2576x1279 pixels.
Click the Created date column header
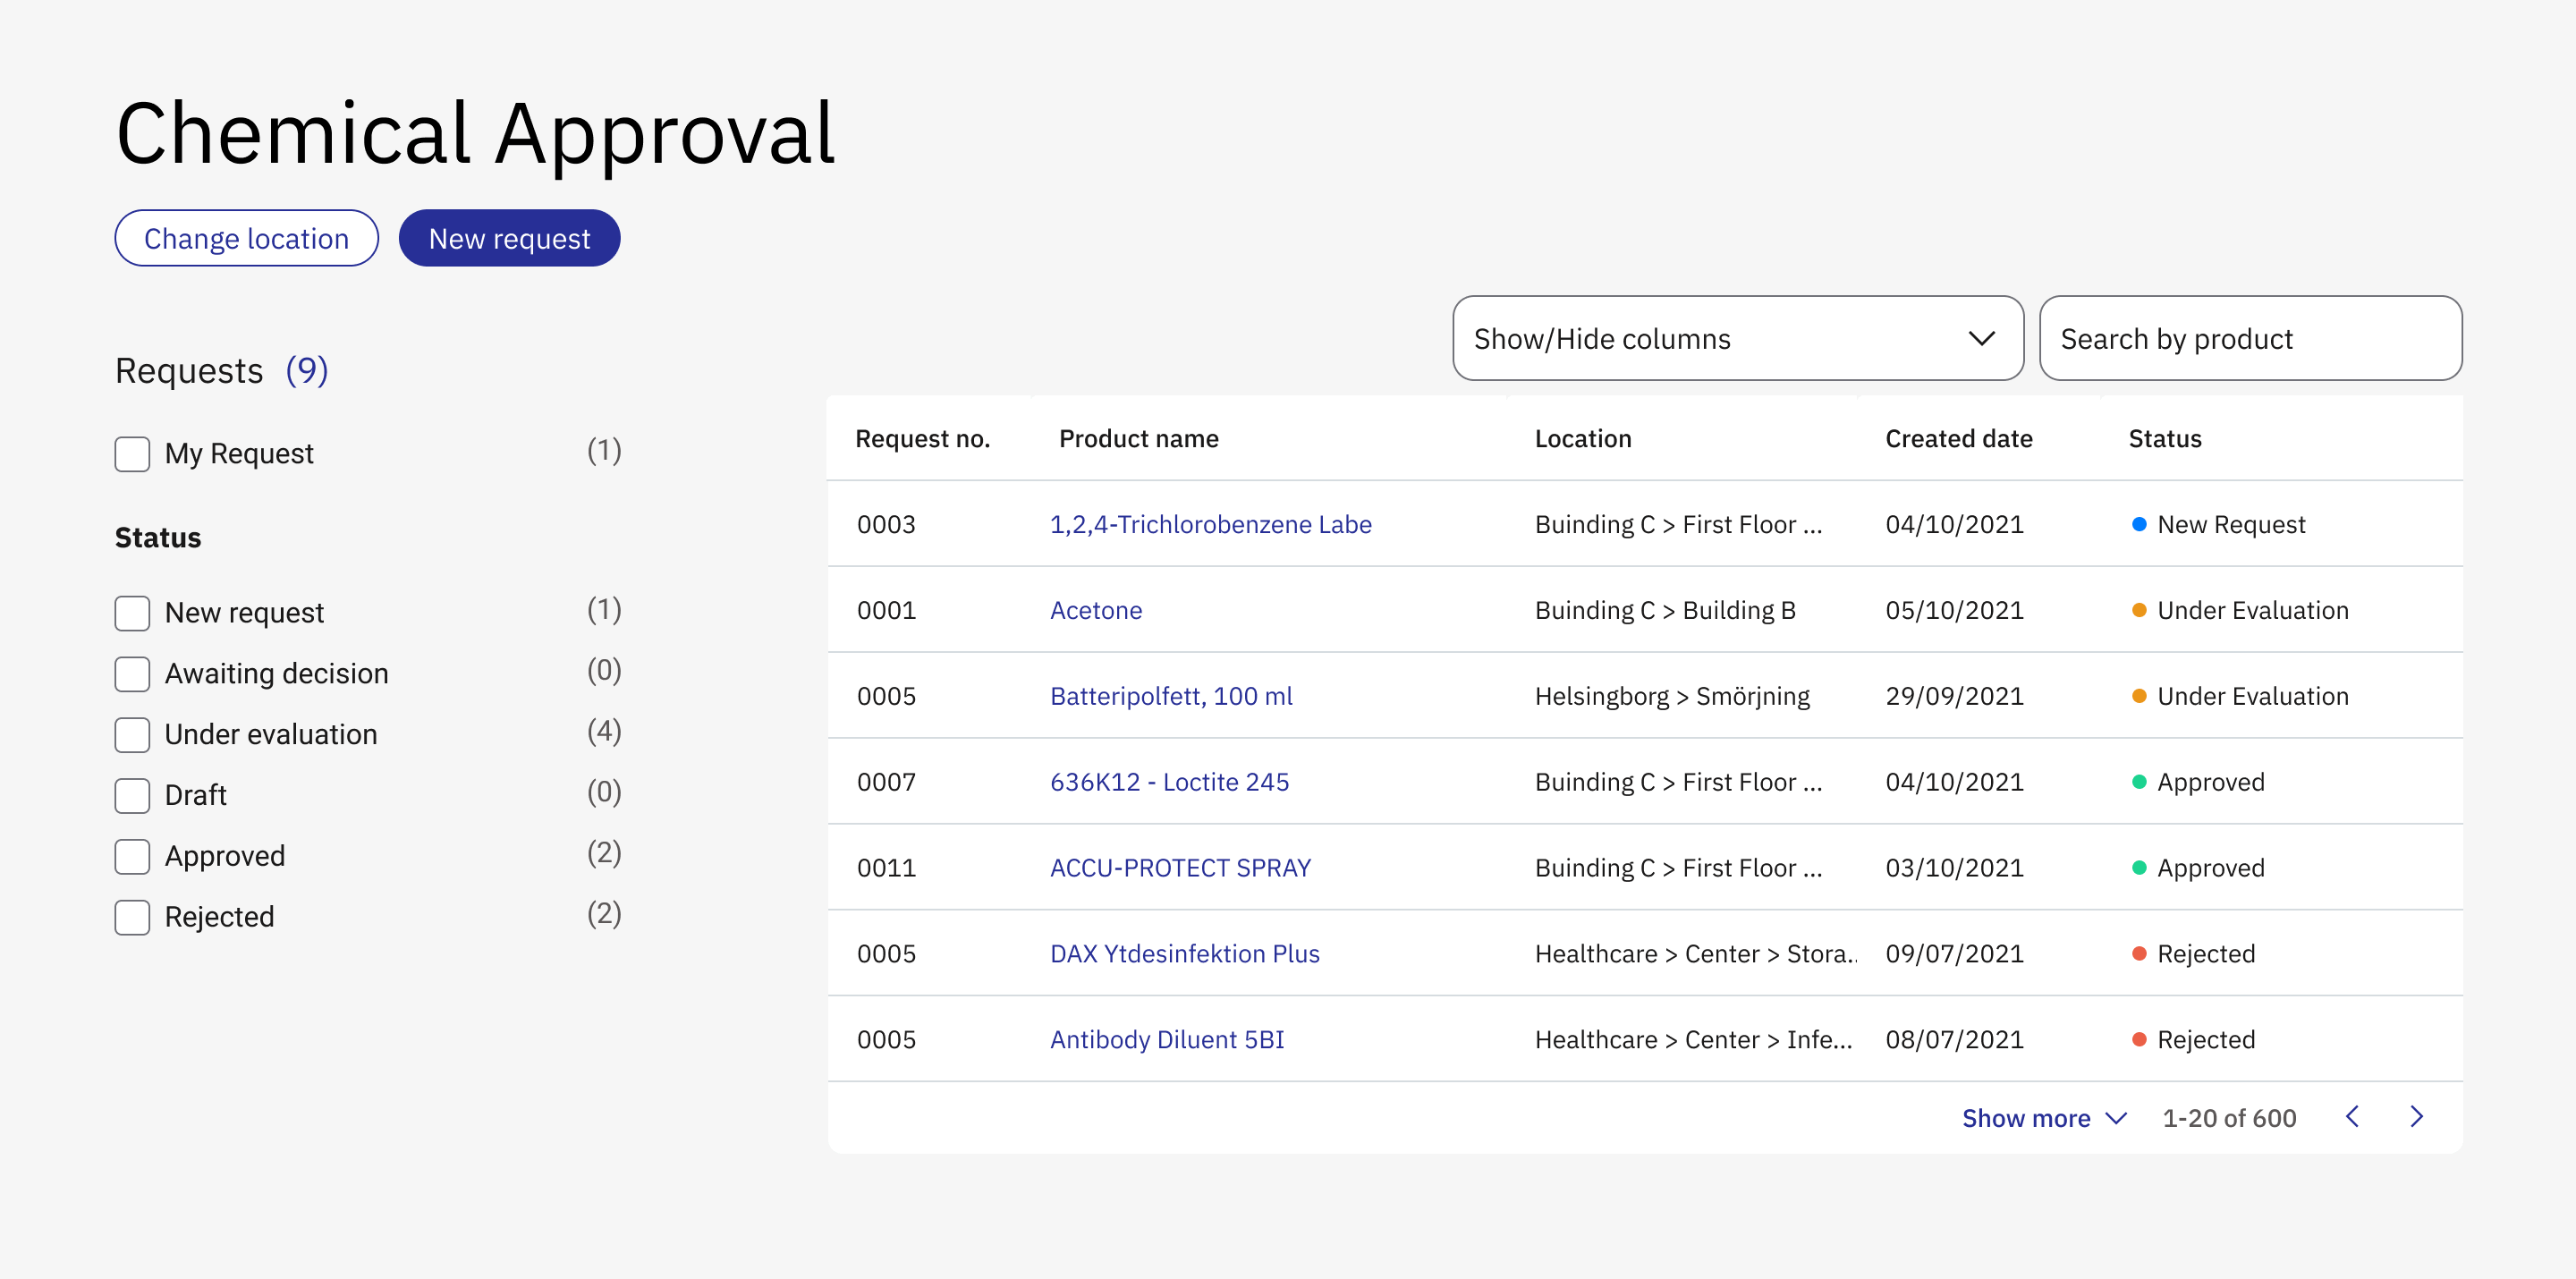point(1958,439)
